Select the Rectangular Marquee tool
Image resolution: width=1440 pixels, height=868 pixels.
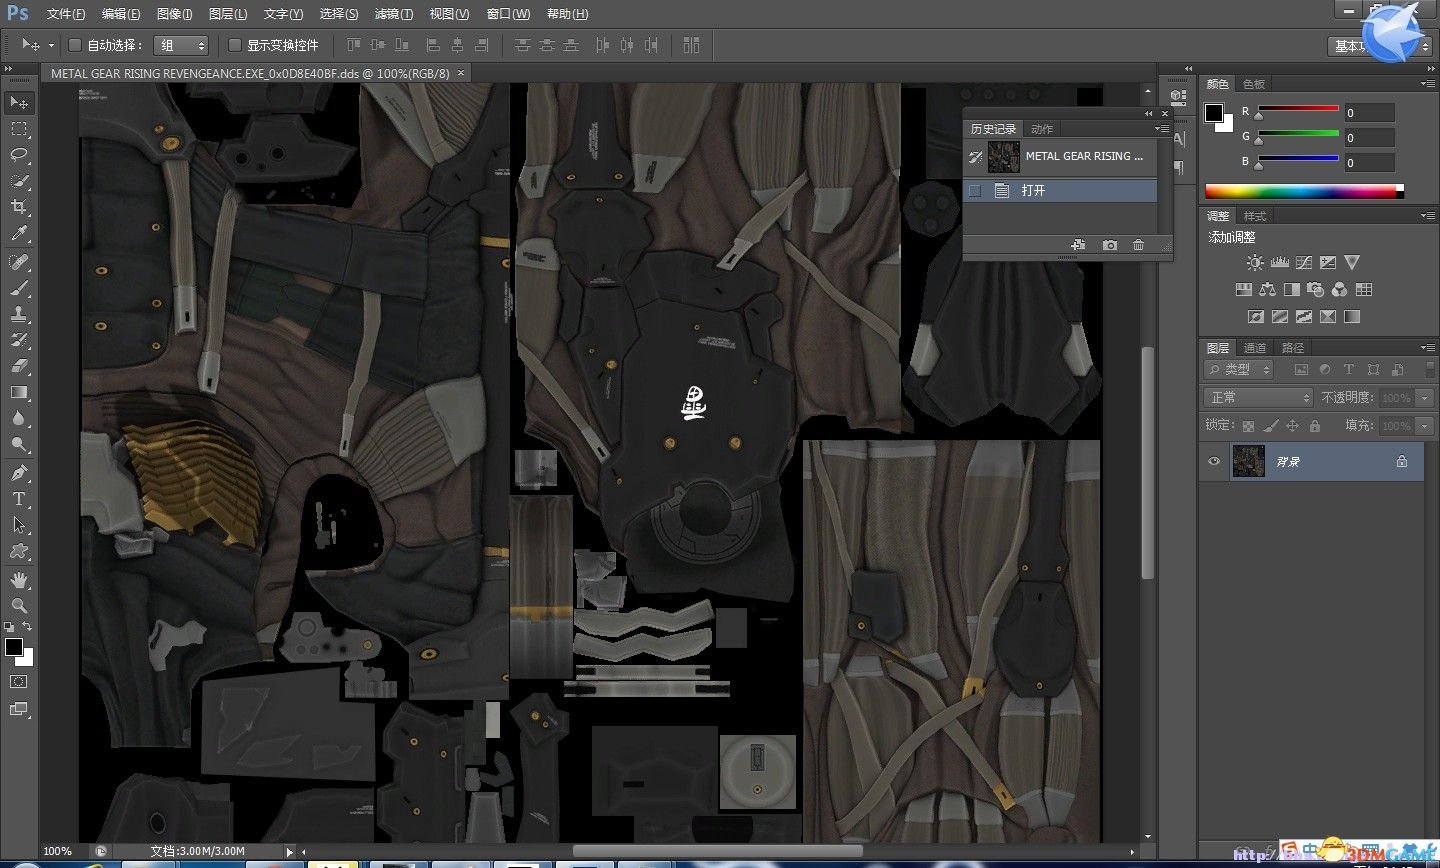[18, 129]
